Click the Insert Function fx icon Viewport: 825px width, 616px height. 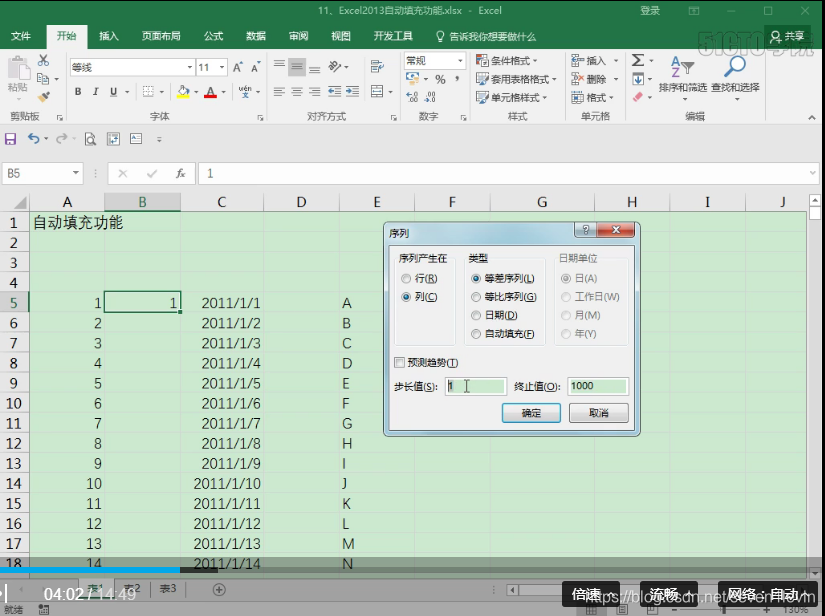tap(180, 174)
